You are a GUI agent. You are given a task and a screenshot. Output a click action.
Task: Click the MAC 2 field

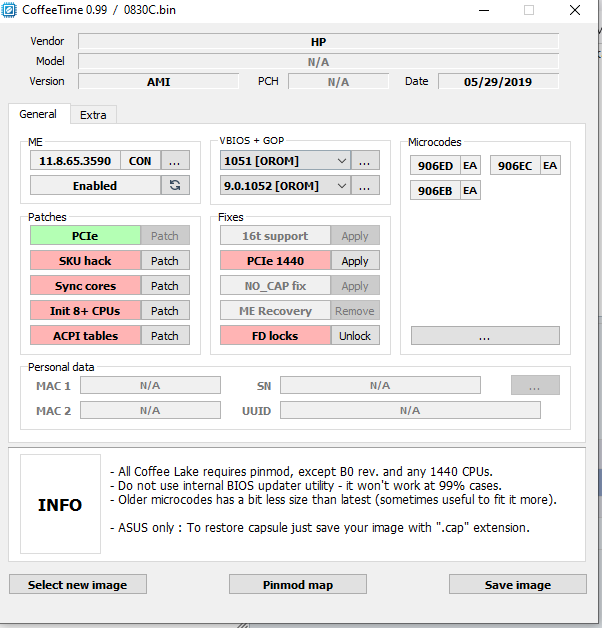point(150,411)
